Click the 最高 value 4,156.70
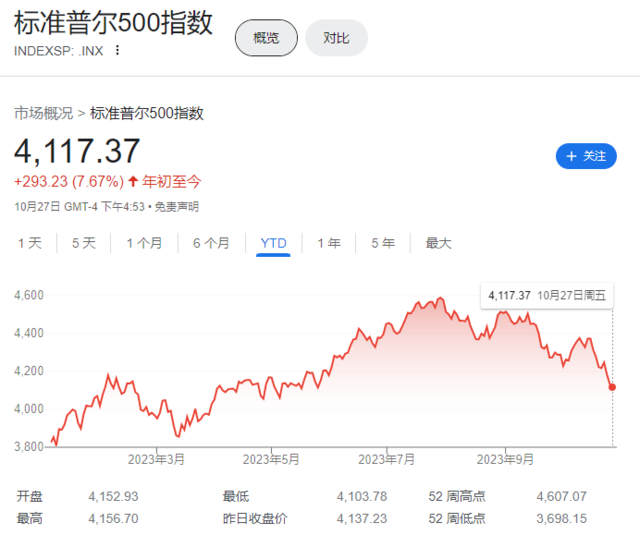 pos(113,518)
